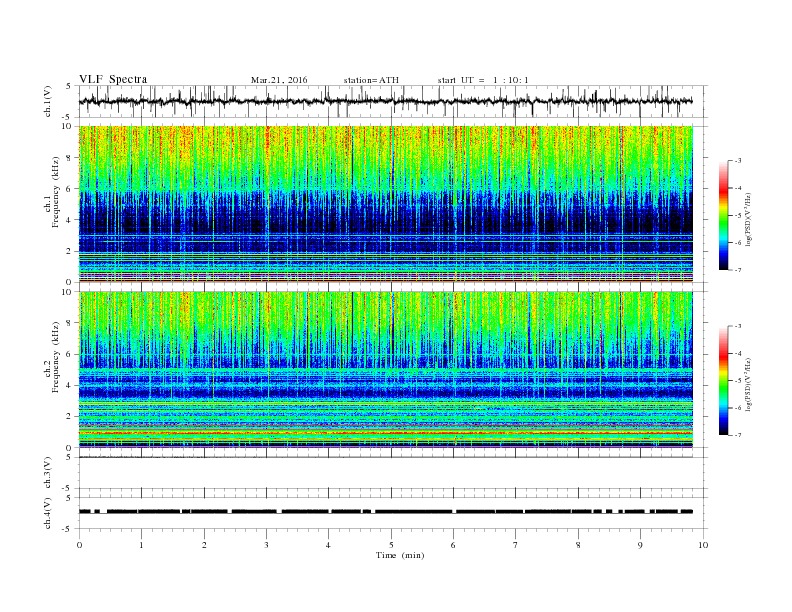Select the ch.1 "Frequency (kHz)" axis label
The height and width of the screenshot is (612, 792).
[55, 192]
